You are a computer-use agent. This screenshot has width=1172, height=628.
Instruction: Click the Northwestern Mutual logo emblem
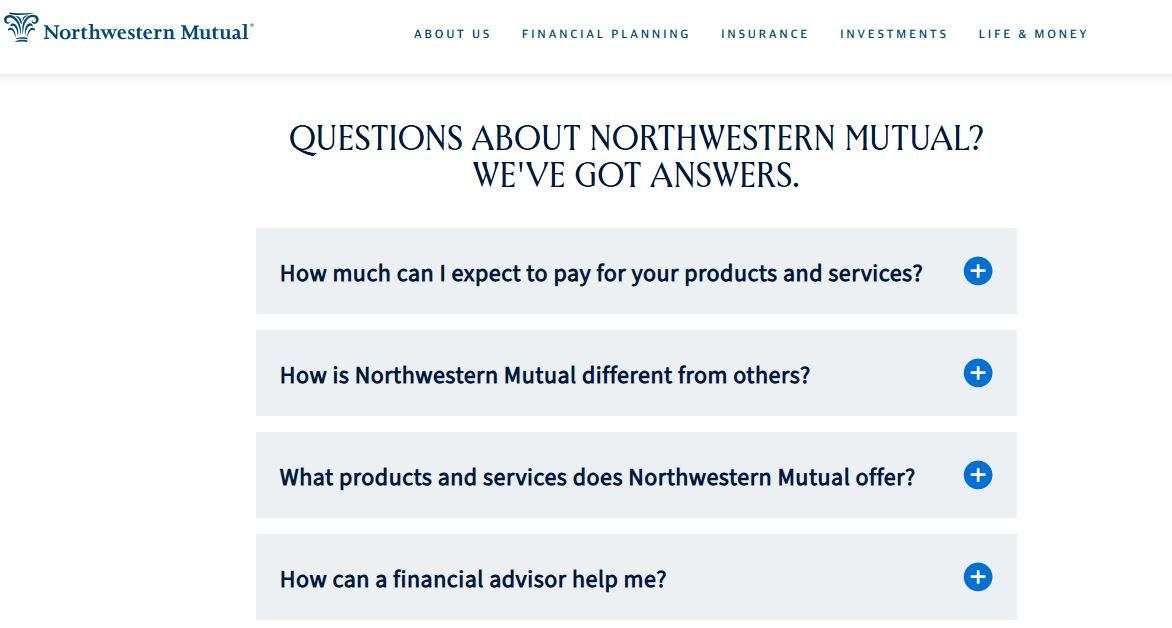[x=21, y=28]
